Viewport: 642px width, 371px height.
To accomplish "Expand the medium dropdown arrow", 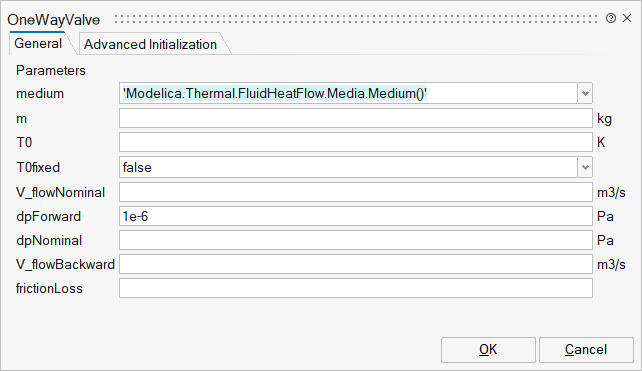I will pos(585,94).
